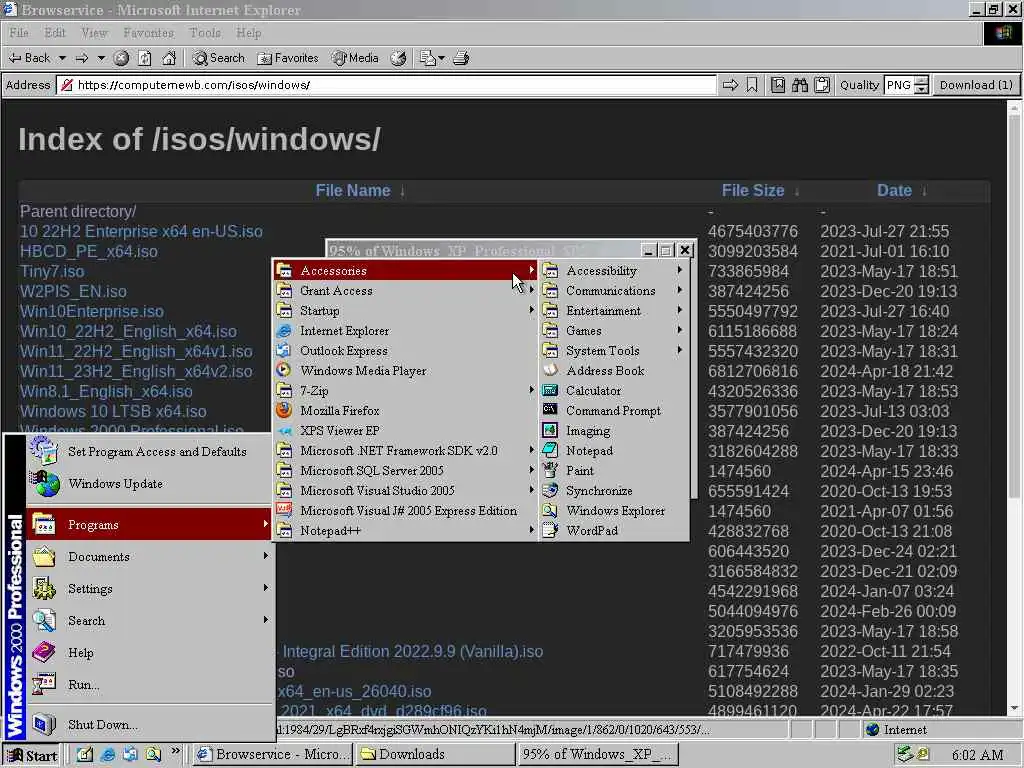Click the History toolbar icon
This screenshot has height=768, width=1024.
398,58
